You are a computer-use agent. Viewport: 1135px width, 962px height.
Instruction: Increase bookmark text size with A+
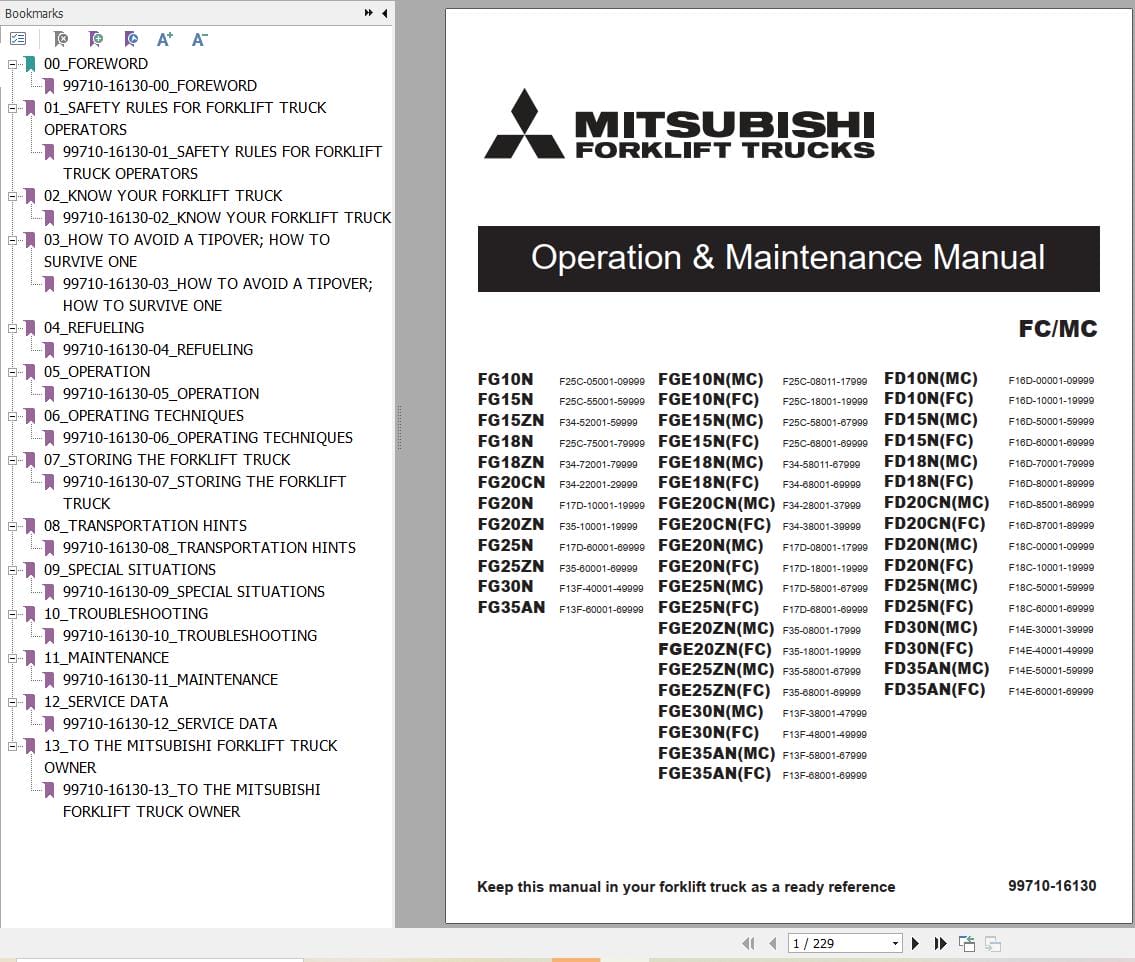pos(165,39)
